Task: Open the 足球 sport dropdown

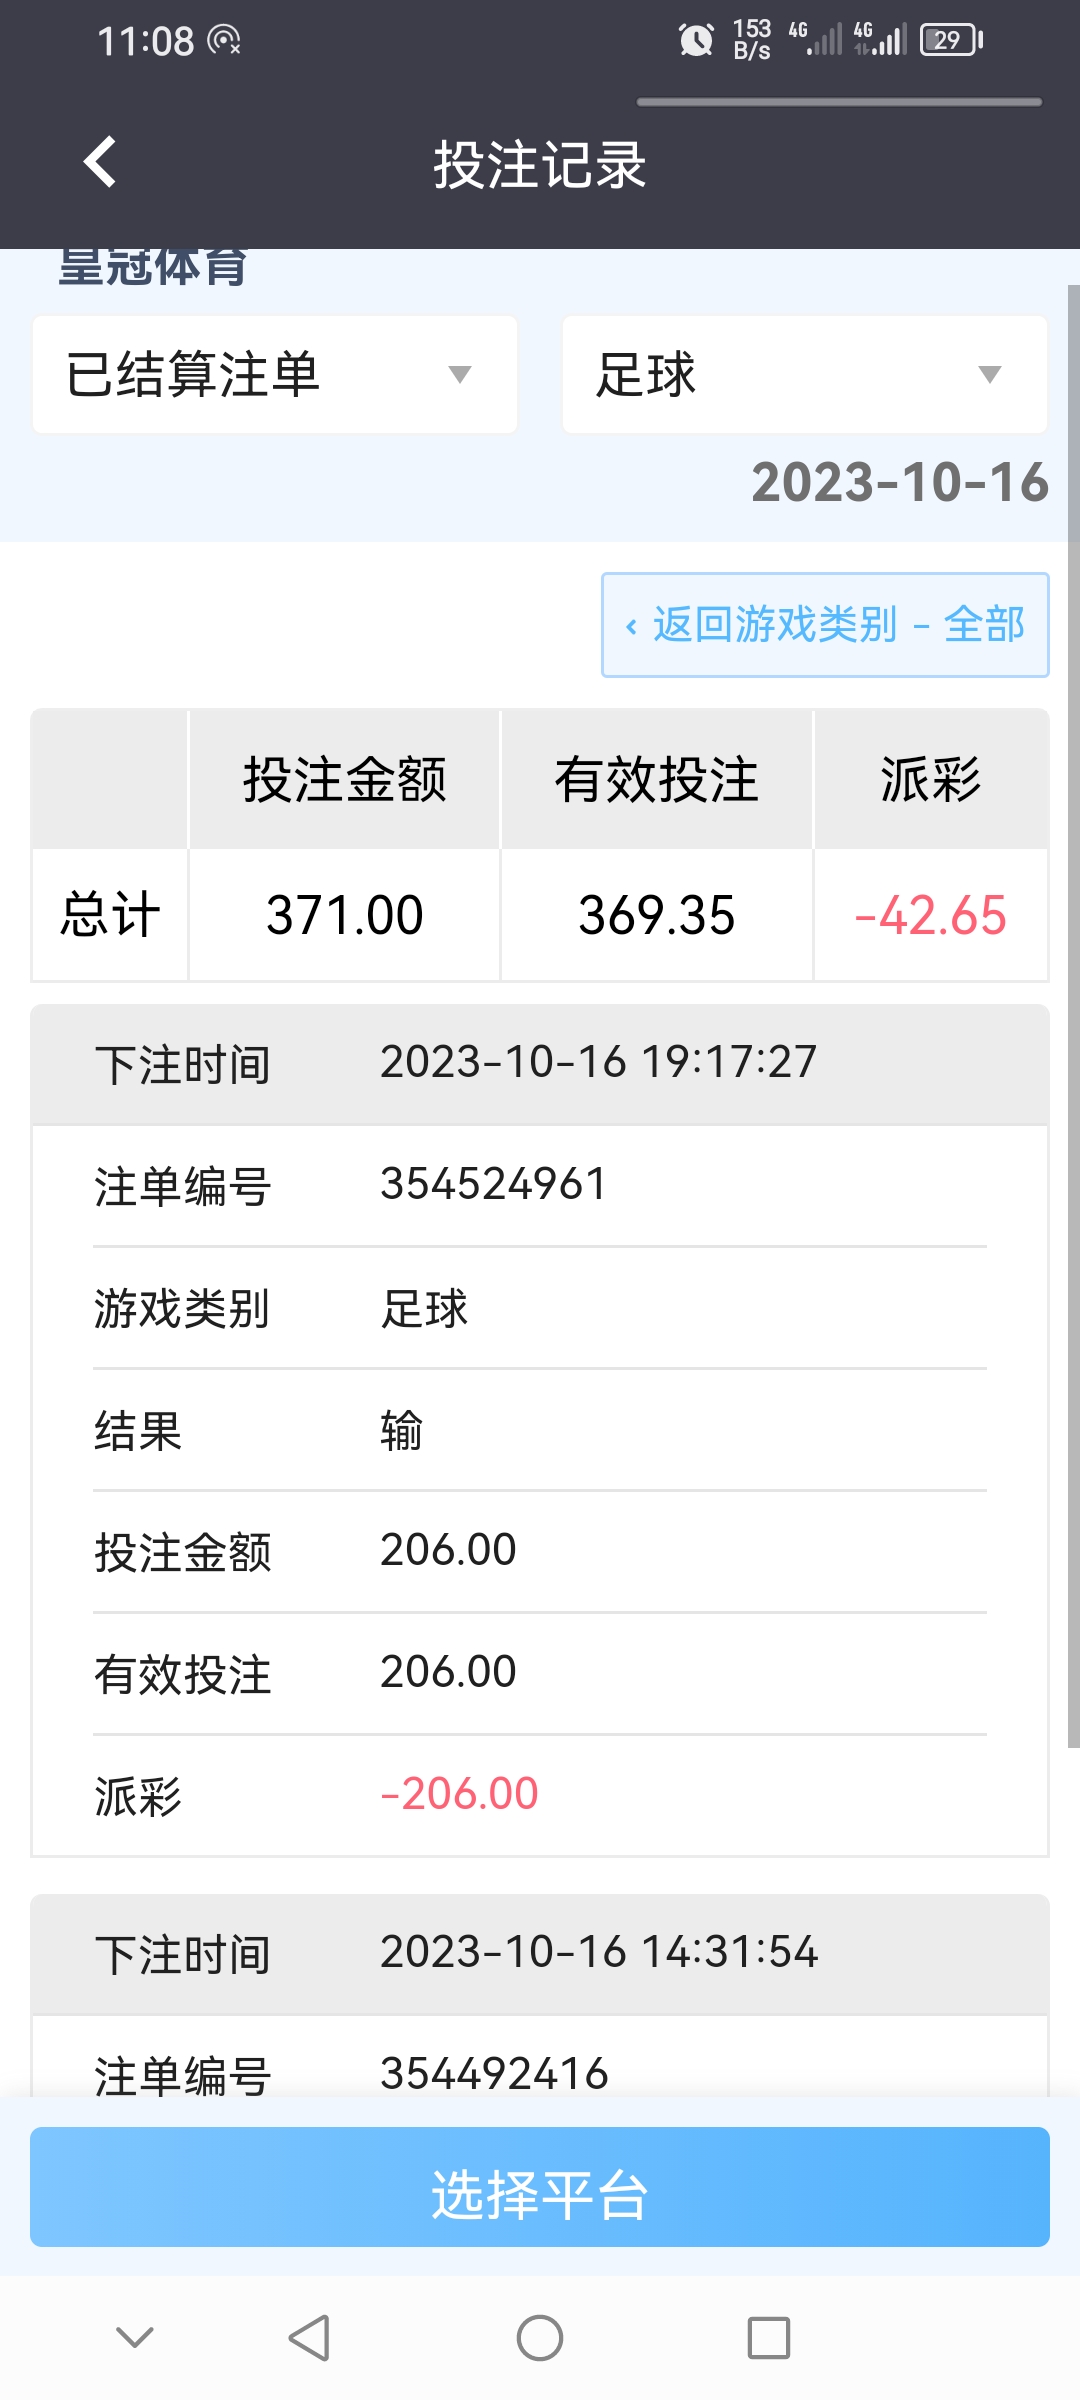Action: pos(805,375)
